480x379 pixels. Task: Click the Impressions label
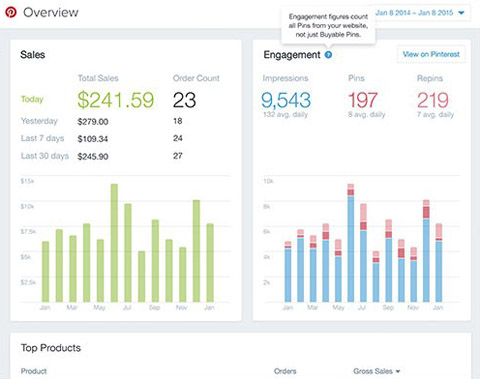tap(285, 78)
